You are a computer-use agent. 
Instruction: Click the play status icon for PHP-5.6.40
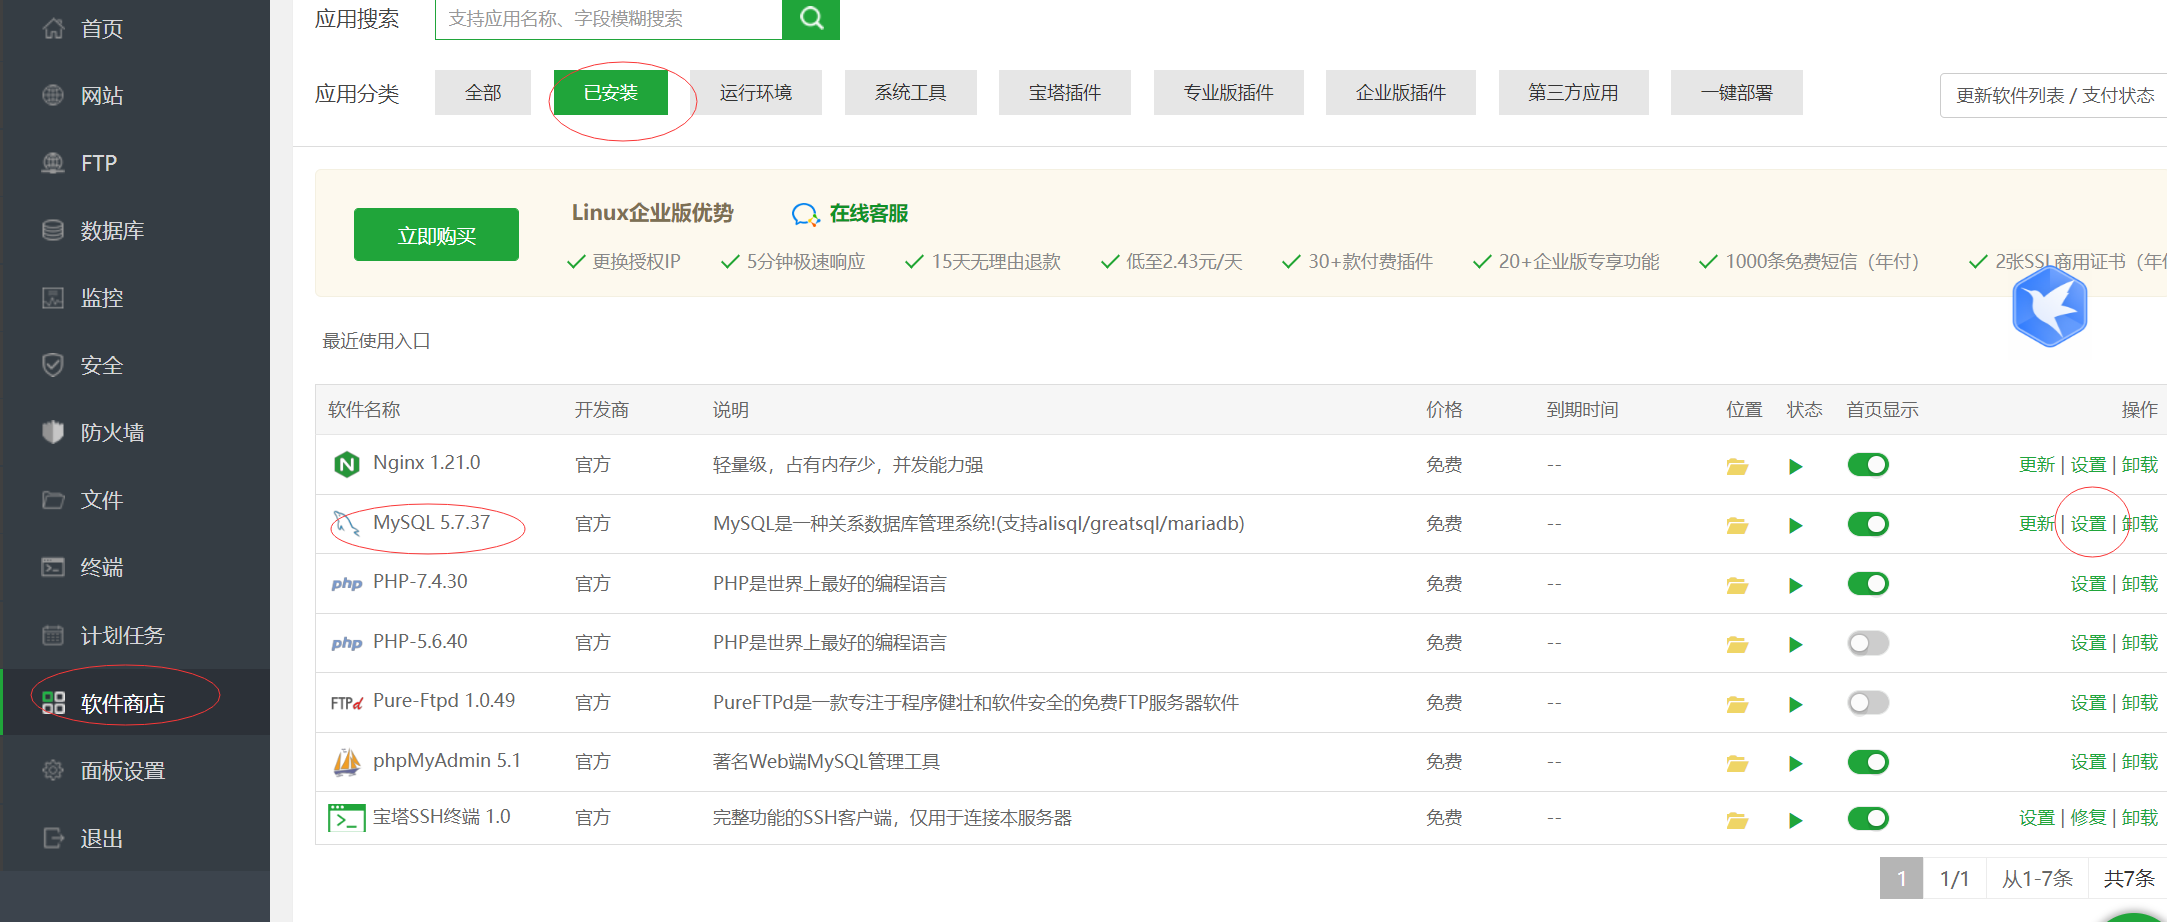(x=1796, y=644)
